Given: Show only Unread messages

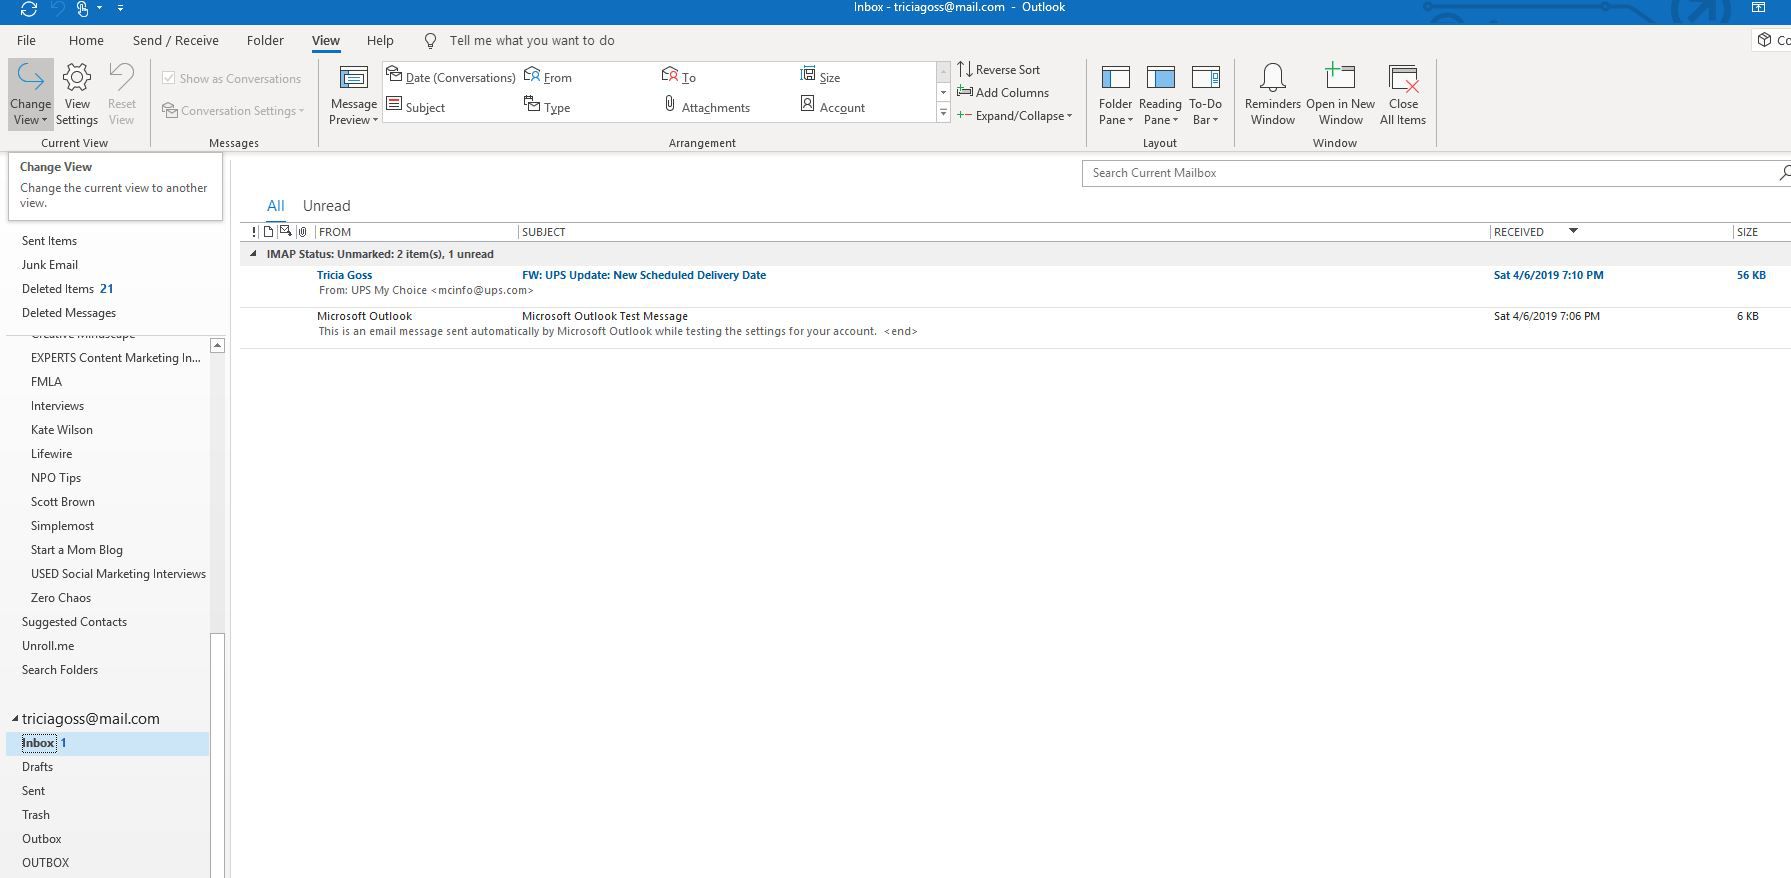Looking at the screenshot, I should click(326, 206).
